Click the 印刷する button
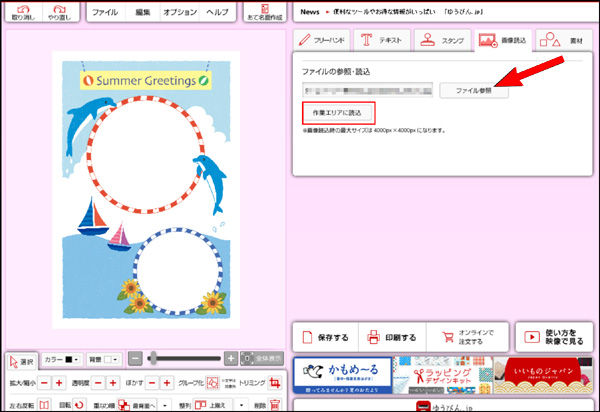The image size is (600, 412). tap(392, 337)
